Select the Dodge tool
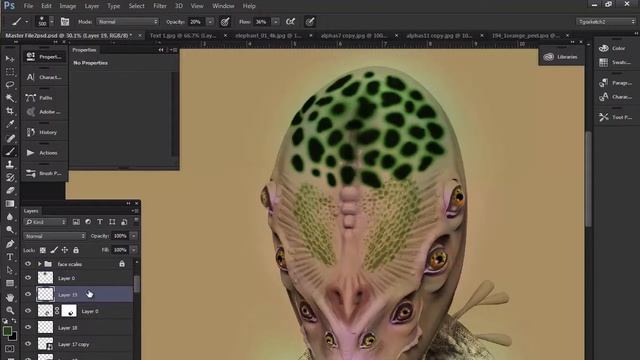 (10, 230)
